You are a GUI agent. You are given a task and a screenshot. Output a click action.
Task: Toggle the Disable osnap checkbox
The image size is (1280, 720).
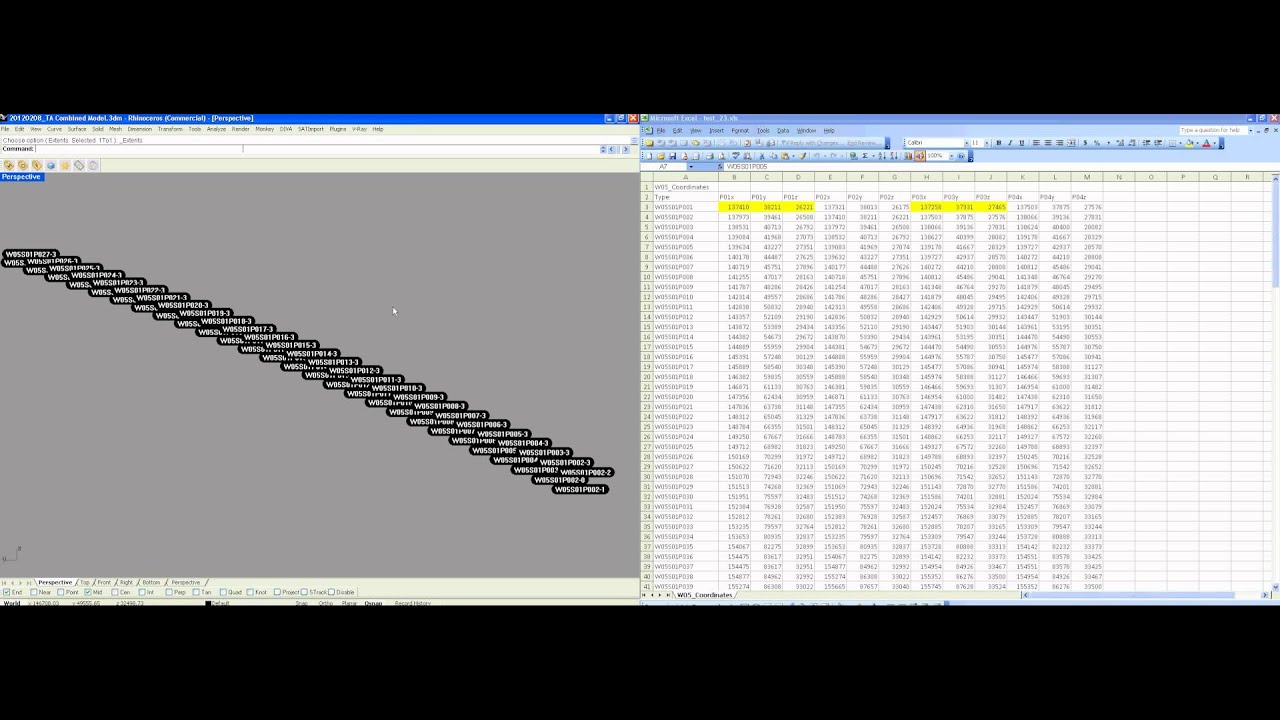click(x=331, y=592)
